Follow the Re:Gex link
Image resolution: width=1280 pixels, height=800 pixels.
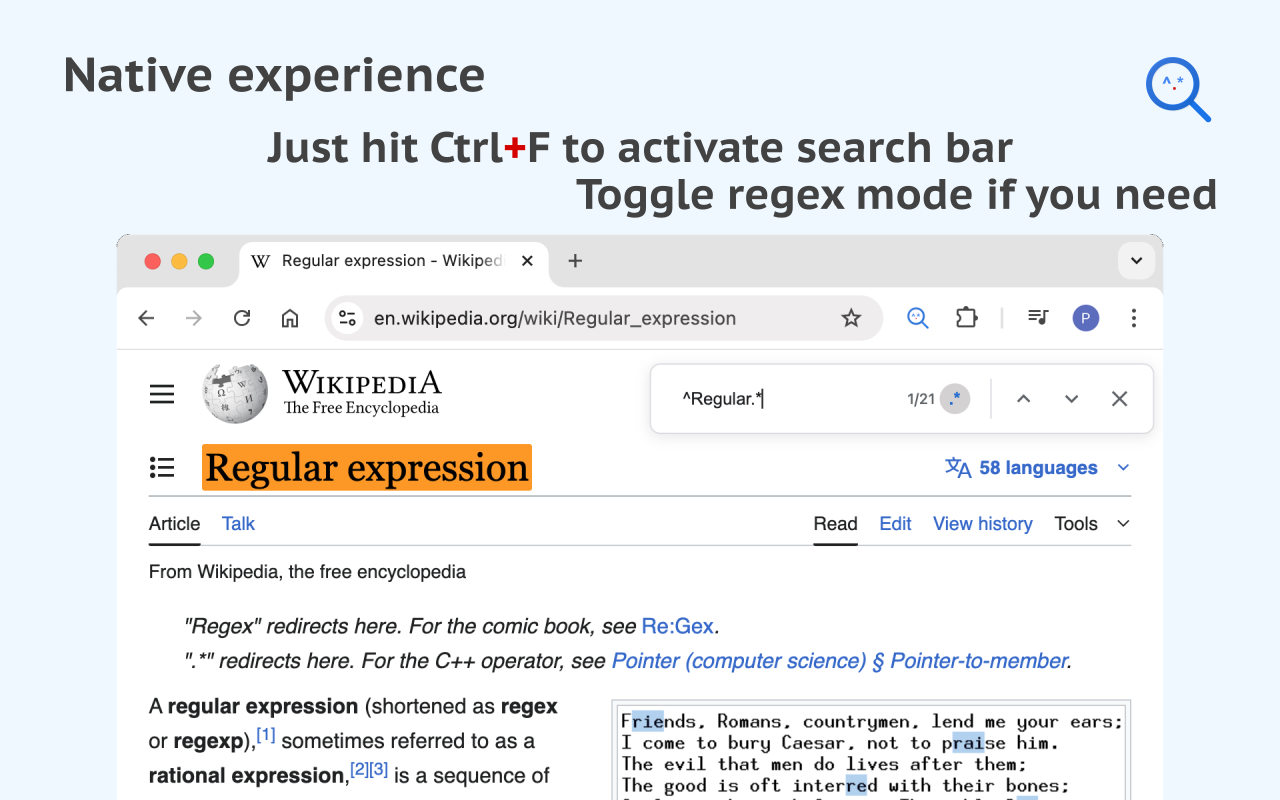pos(678,625)
